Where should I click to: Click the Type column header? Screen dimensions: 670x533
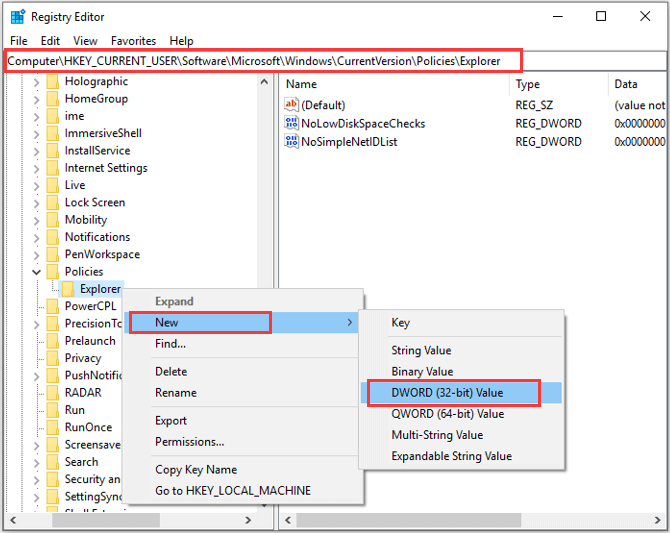coord(559,84)
